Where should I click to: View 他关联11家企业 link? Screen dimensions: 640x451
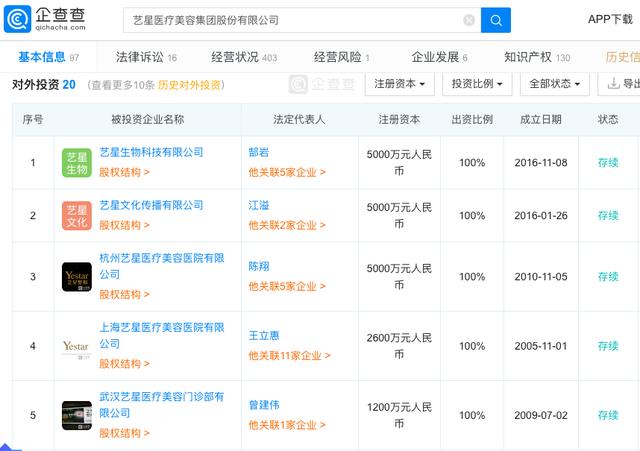(x=289, y=356)
